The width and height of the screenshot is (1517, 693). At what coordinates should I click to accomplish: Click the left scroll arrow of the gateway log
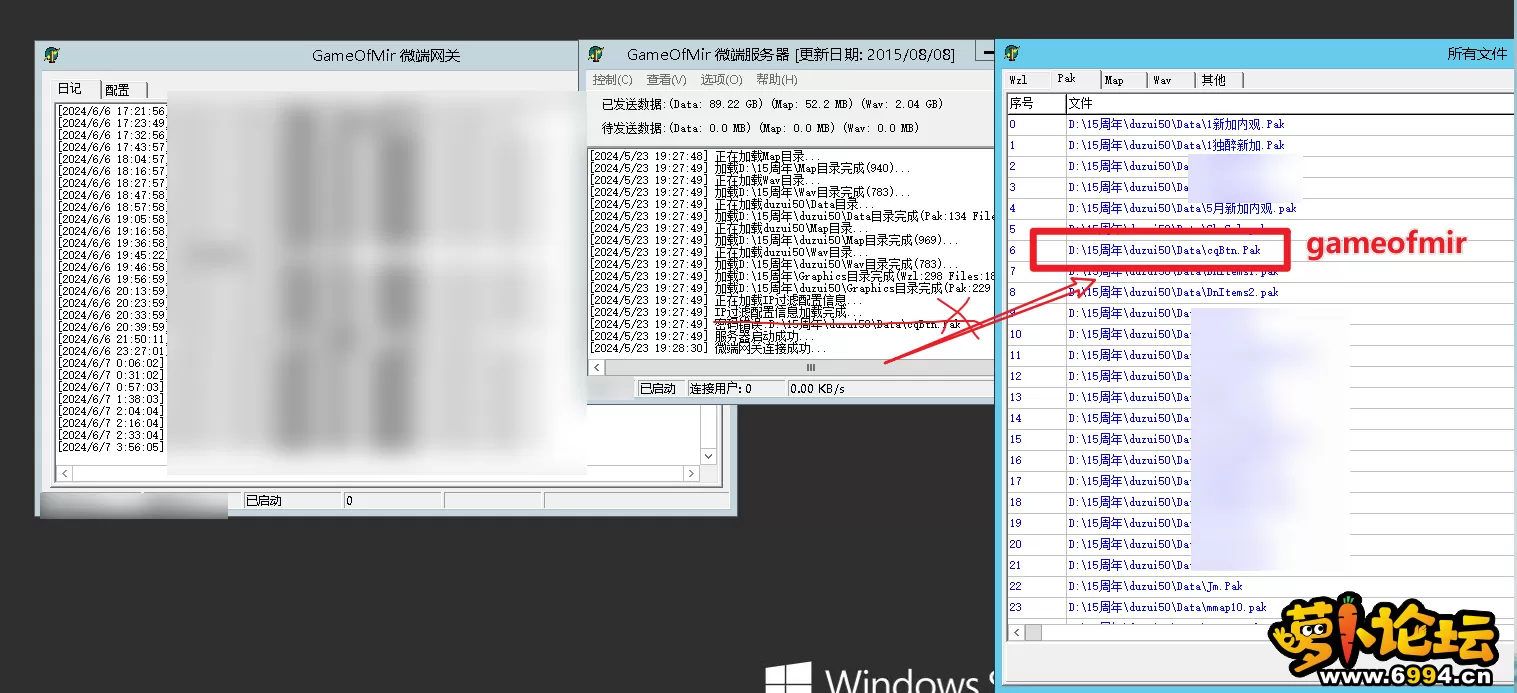66,473
